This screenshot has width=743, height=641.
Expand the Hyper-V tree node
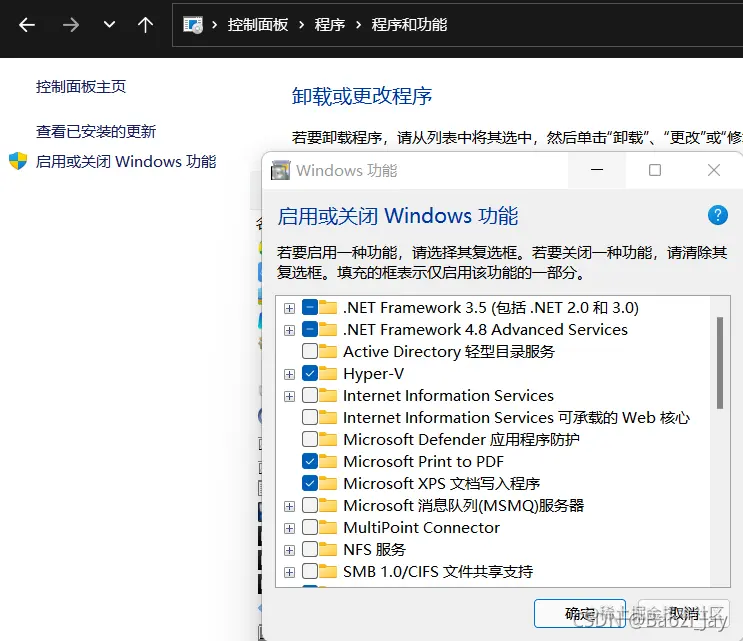point(289,374)
